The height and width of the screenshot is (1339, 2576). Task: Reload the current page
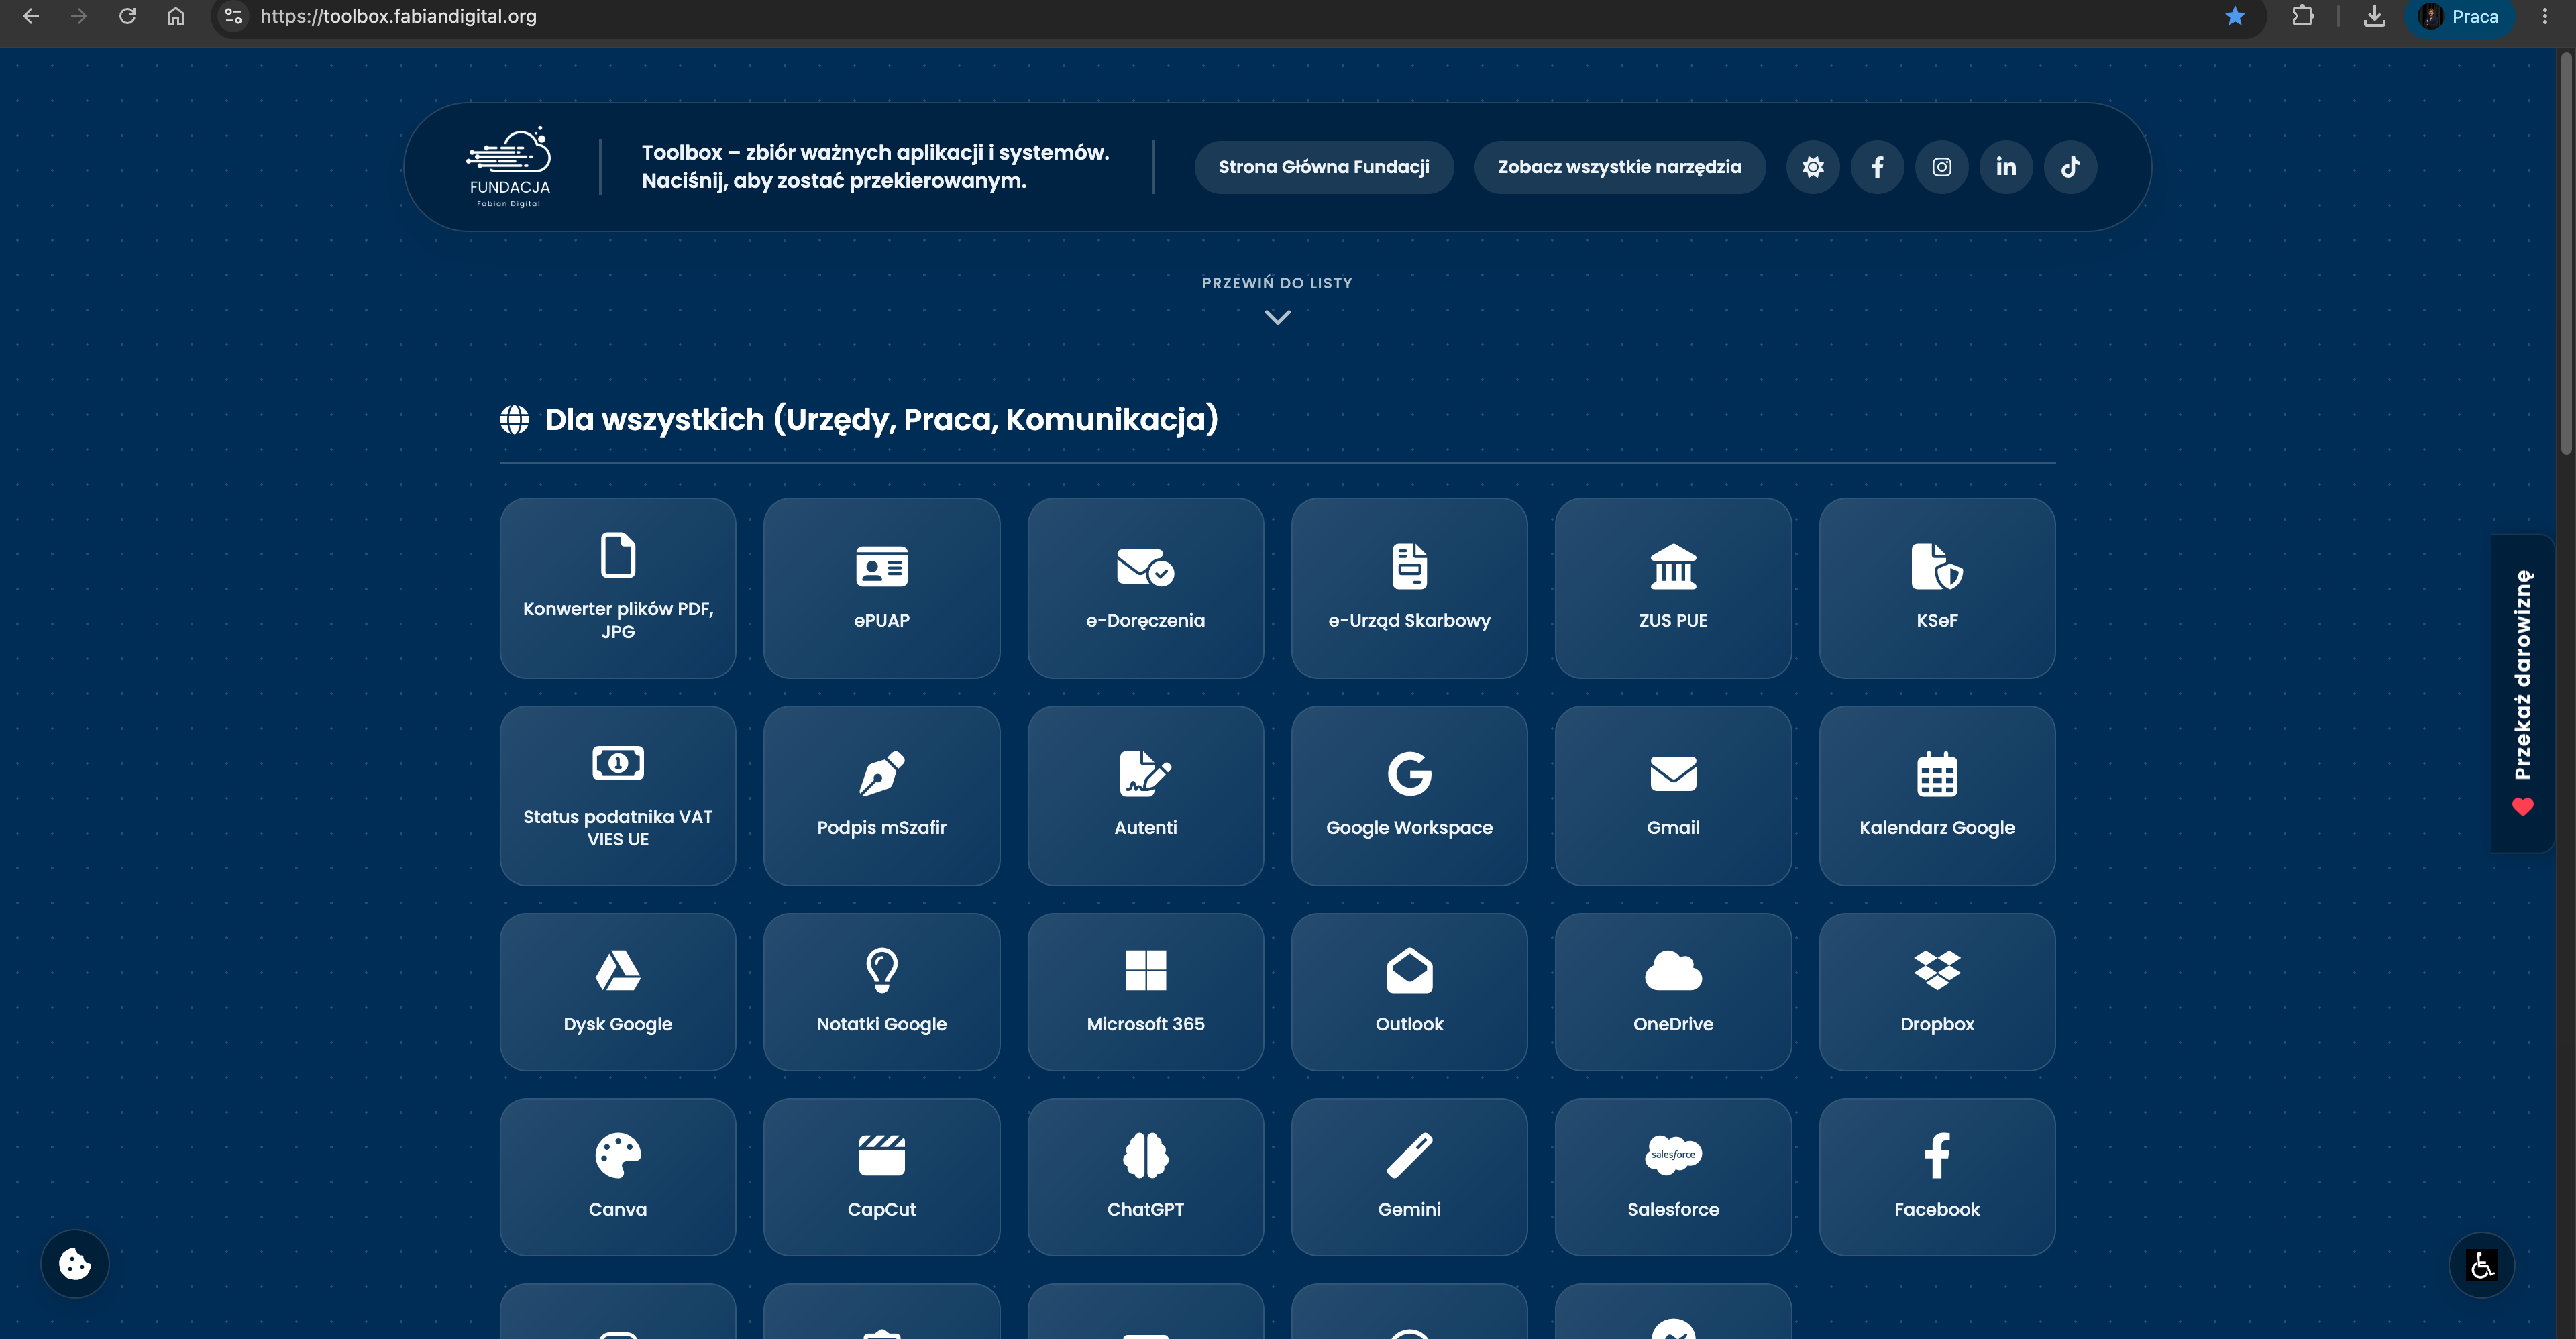click(127, 16)
